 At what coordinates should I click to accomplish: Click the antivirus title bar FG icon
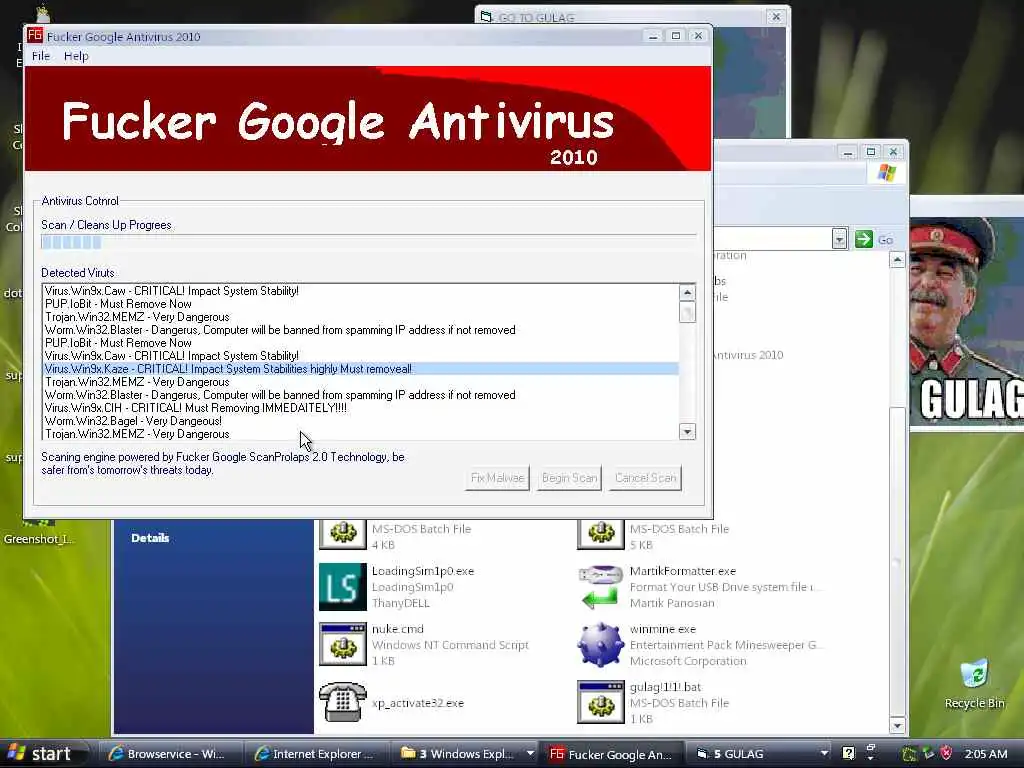pos(35,36)
